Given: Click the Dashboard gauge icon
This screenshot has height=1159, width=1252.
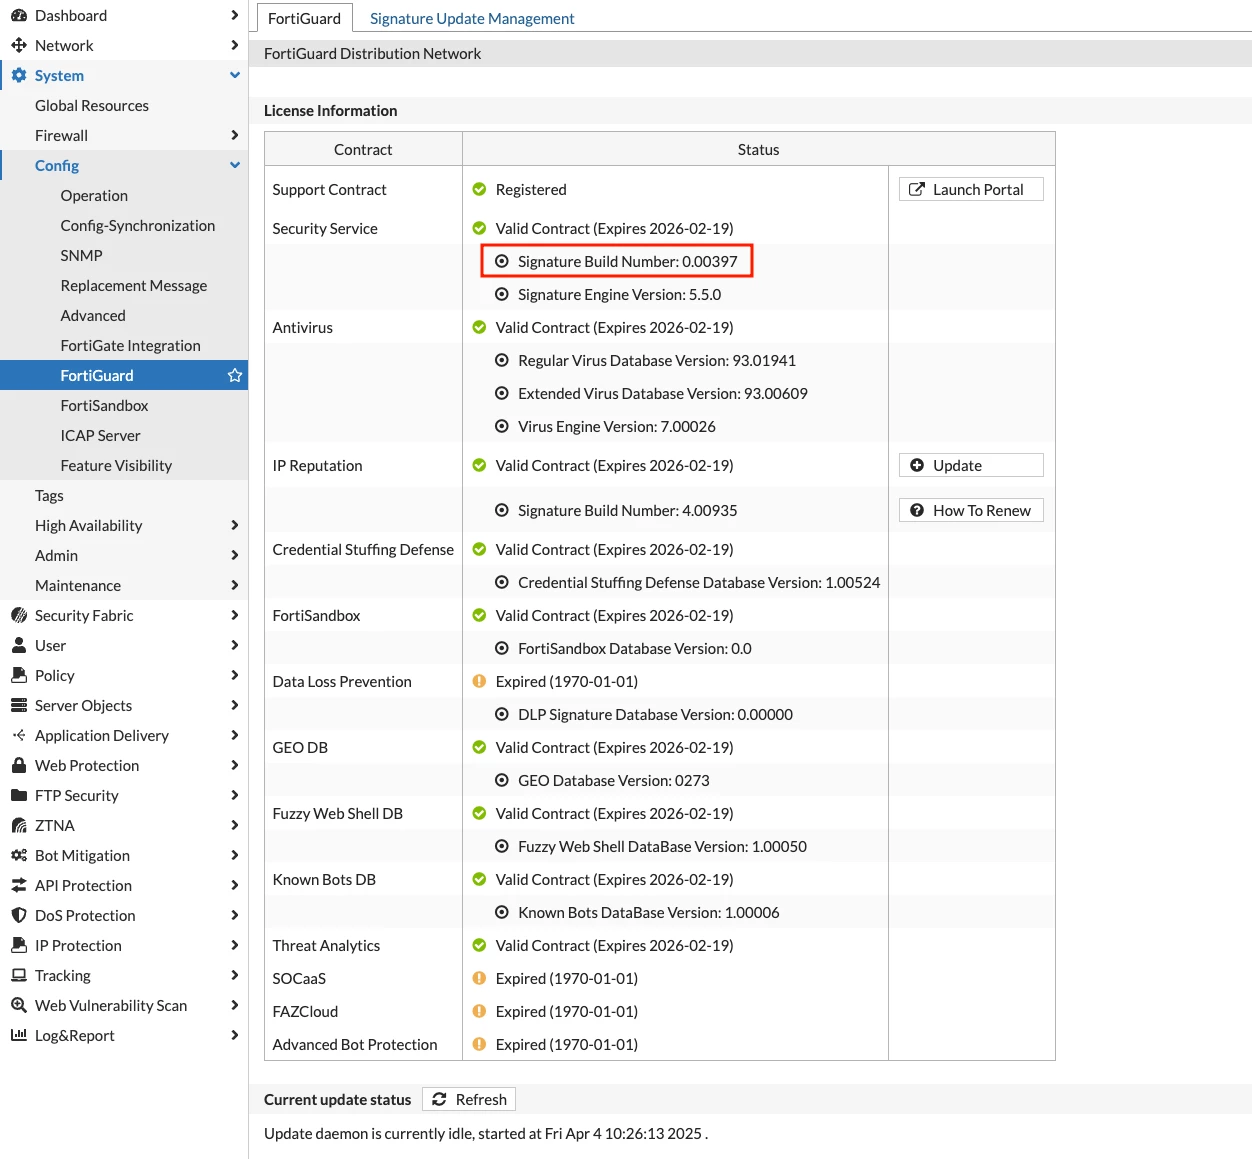Looking at the screenshot, I should pyautogui.click(x=19, y=15).
